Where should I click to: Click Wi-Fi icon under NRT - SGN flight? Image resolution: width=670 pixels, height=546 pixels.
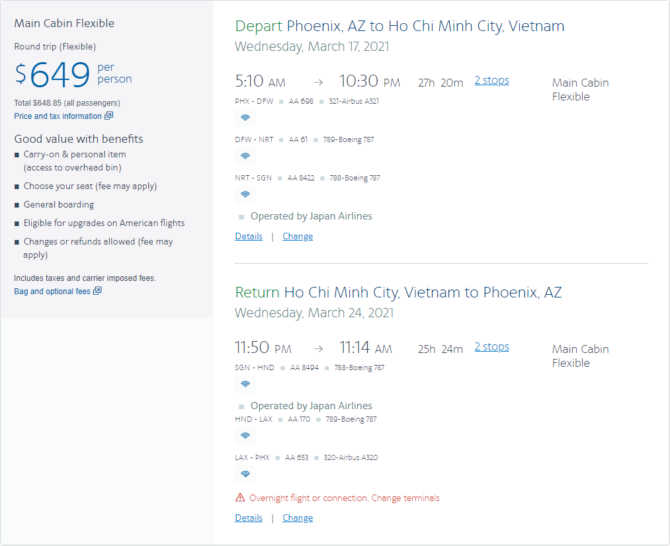pyautogui.click(x=245, y=194)
